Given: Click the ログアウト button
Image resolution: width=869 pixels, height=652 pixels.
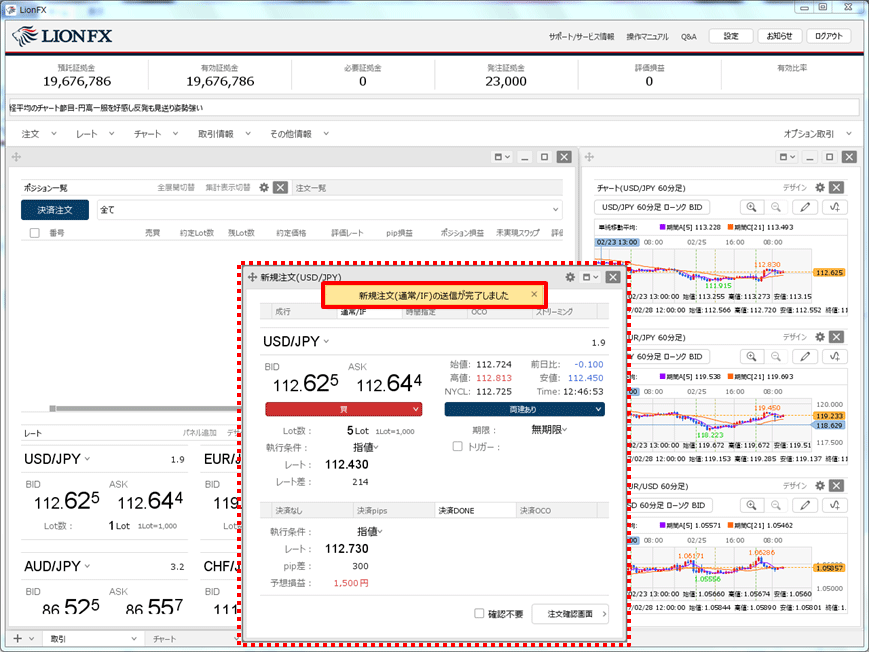Looking at the screenshot, I should [829, 36].
